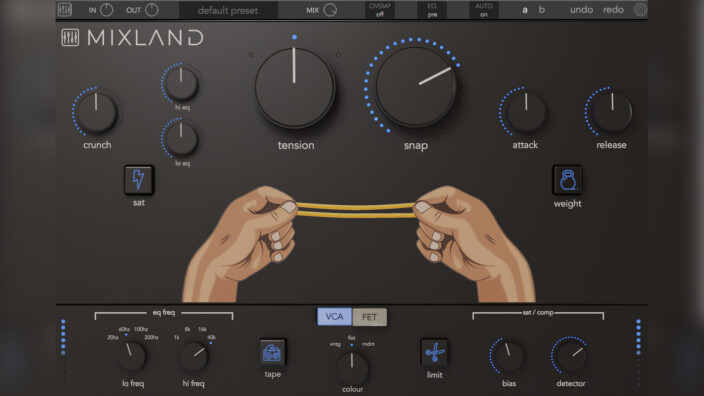Viewport: 704px width, 396px height.
Task: Click the large snap knob
Action: [416, 87]
